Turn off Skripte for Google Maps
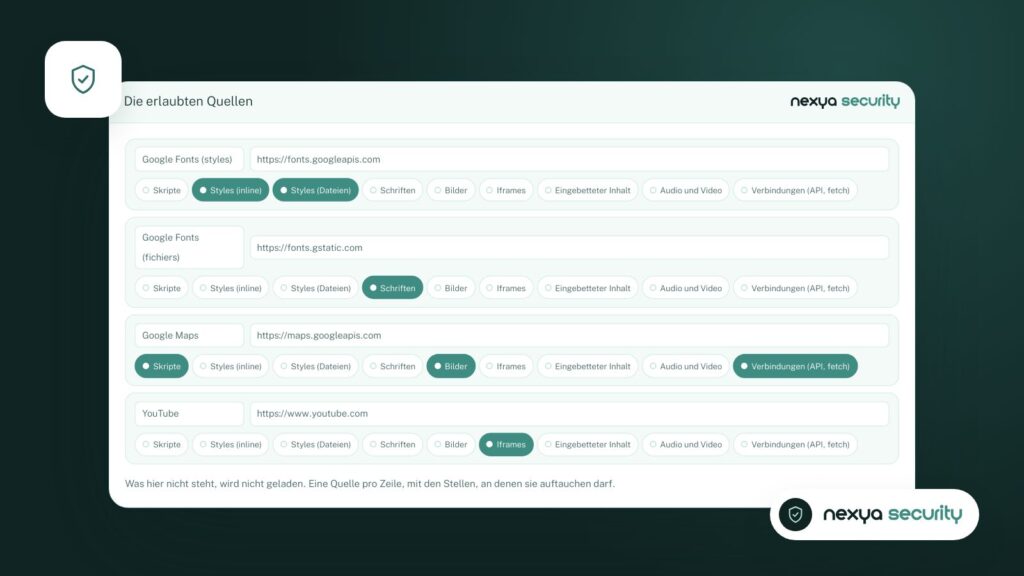 click(x=161, y=366)
